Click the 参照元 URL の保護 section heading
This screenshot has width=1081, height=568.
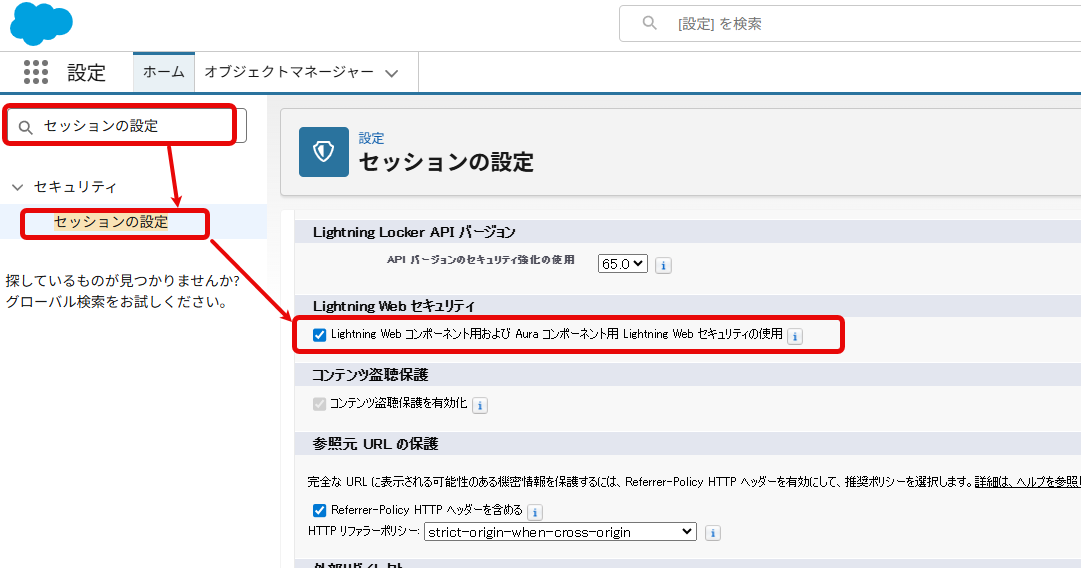(x=375, y=444)
